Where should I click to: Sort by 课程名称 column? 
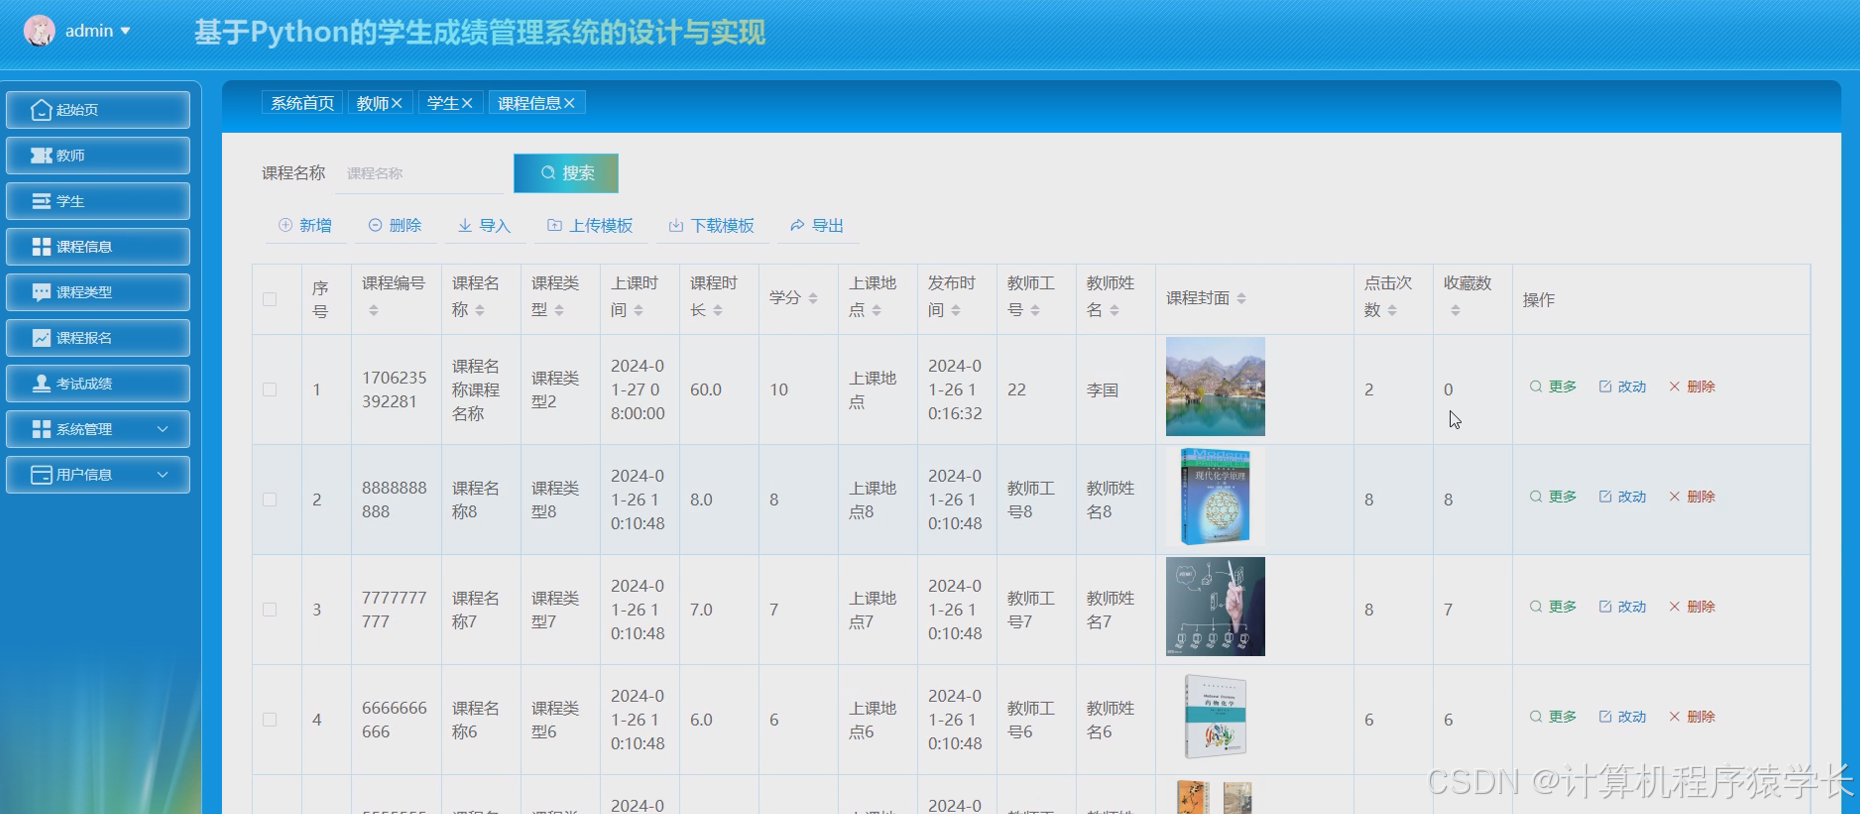(480, 311)
